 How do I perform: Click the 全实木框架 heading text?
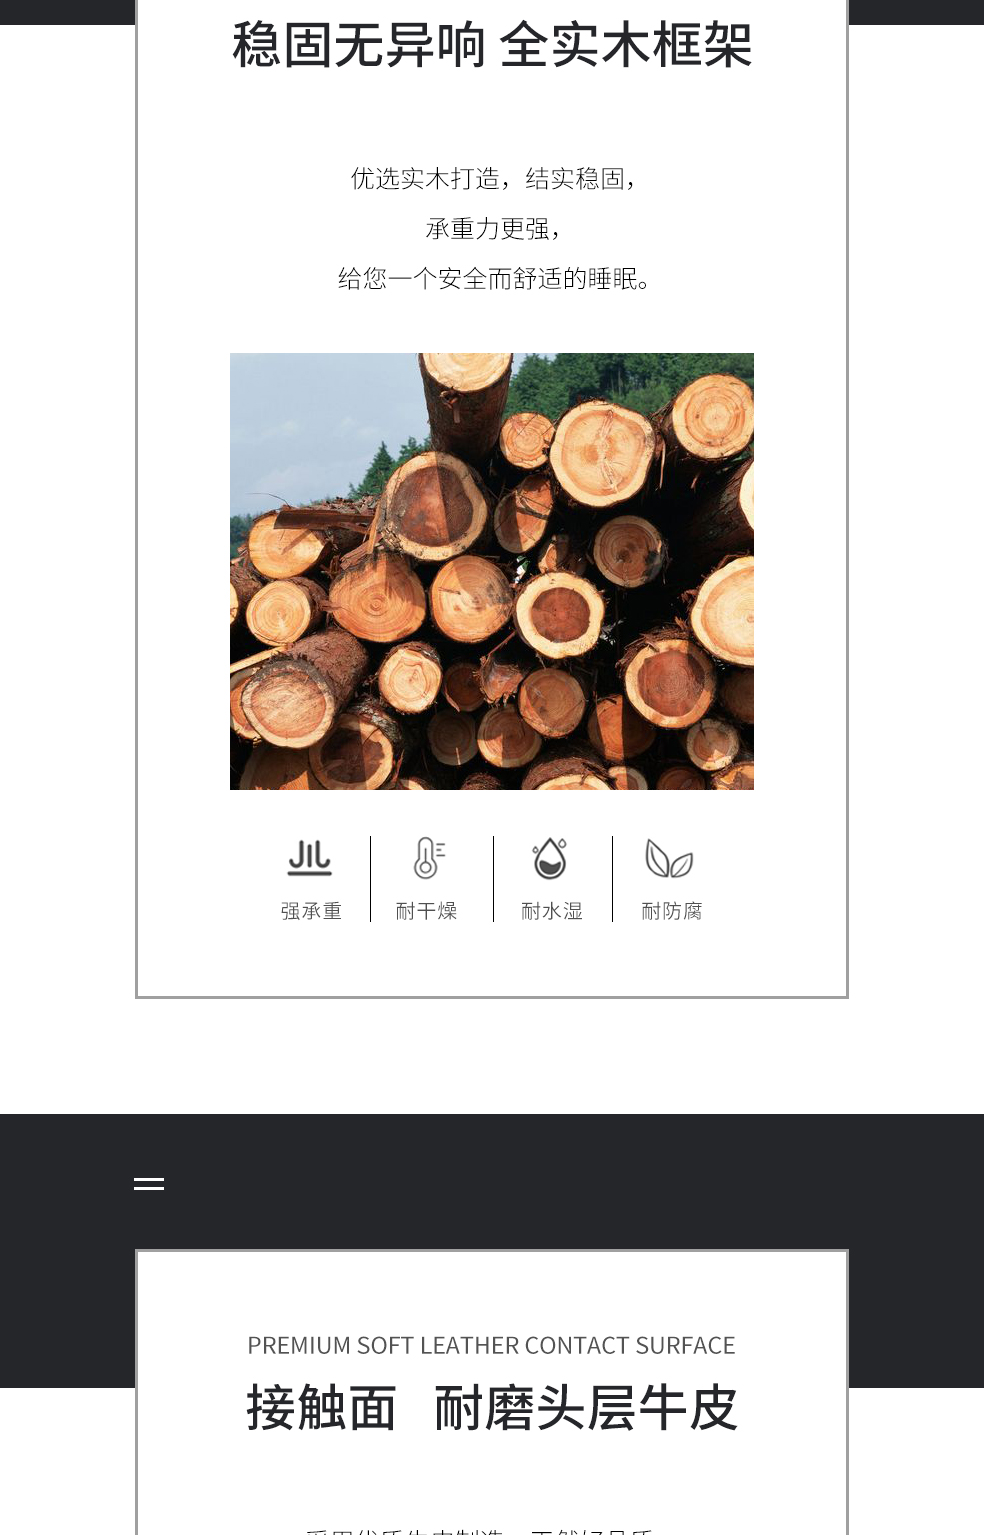626,45
